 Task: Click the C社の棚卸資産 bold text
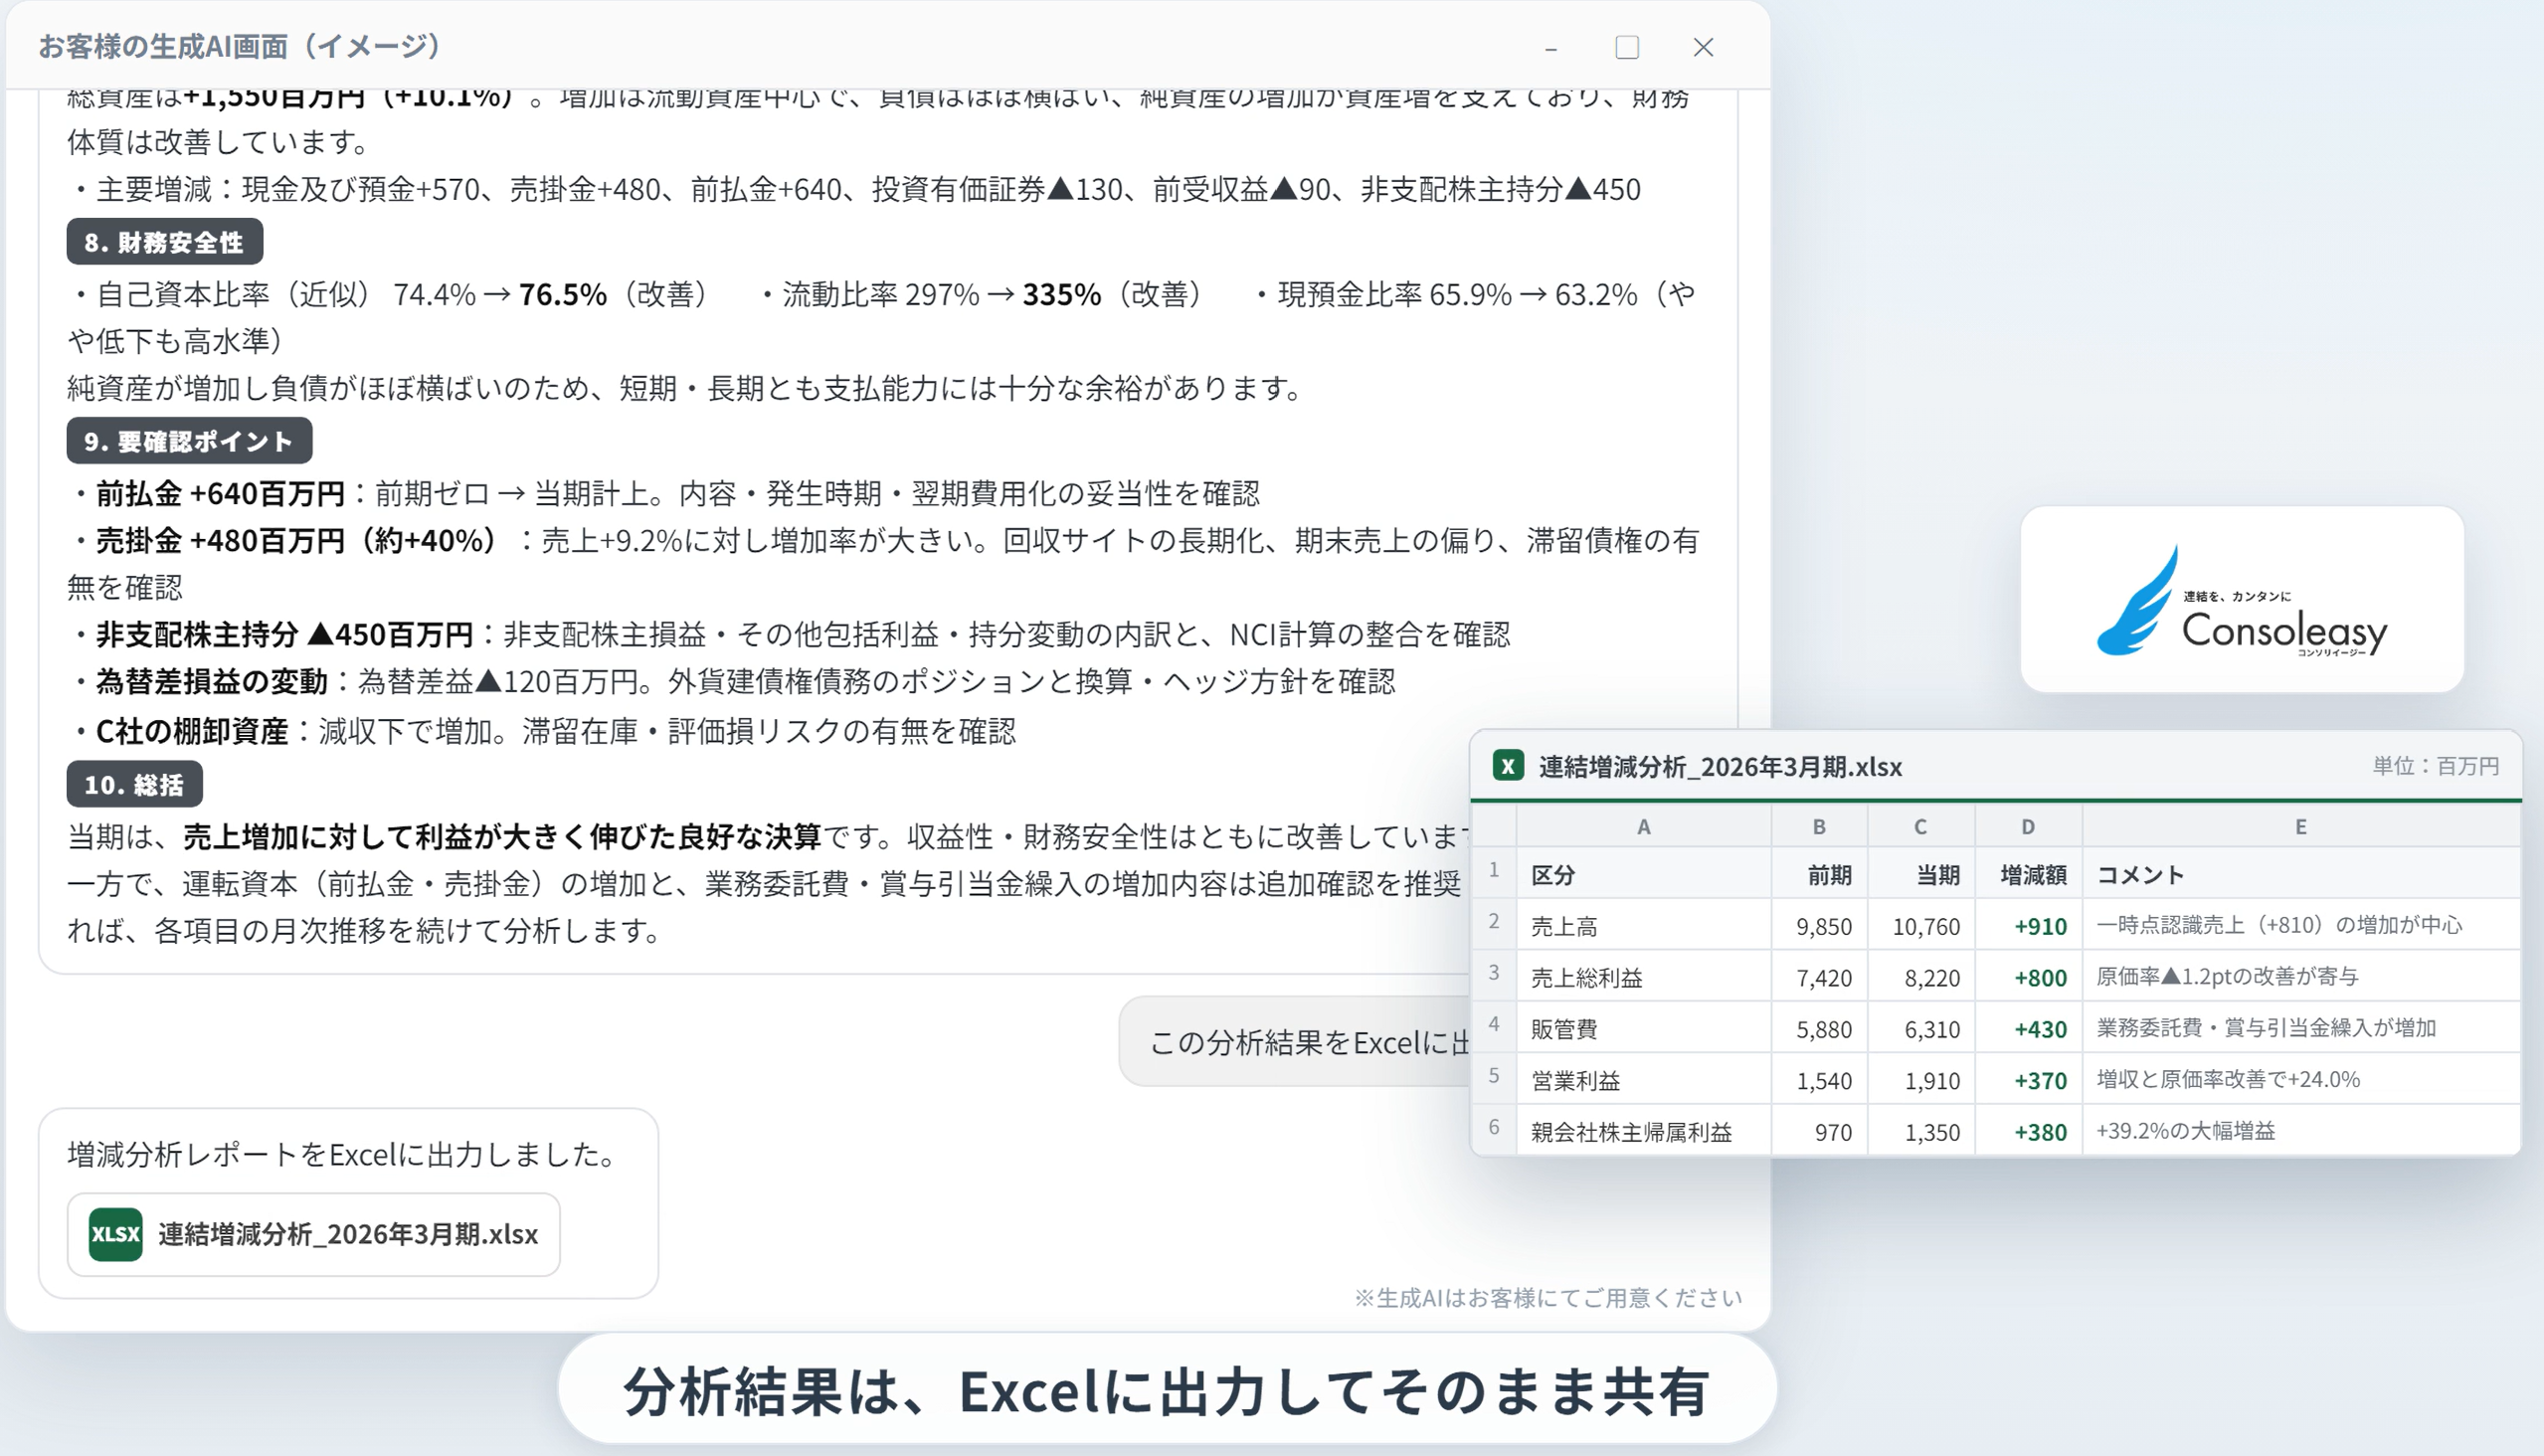192,731
